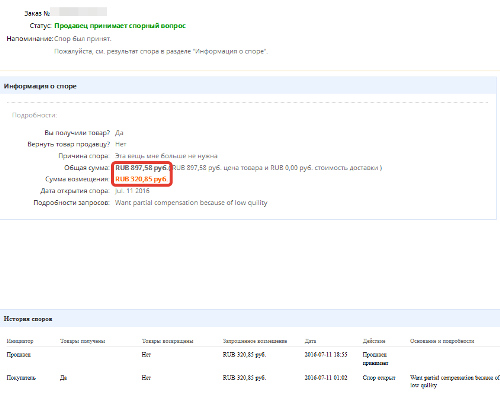This screenshot has height=393, width=500.
Task: Select request details "Want partial compensation" in info section
Action: [x=191, y=202]
